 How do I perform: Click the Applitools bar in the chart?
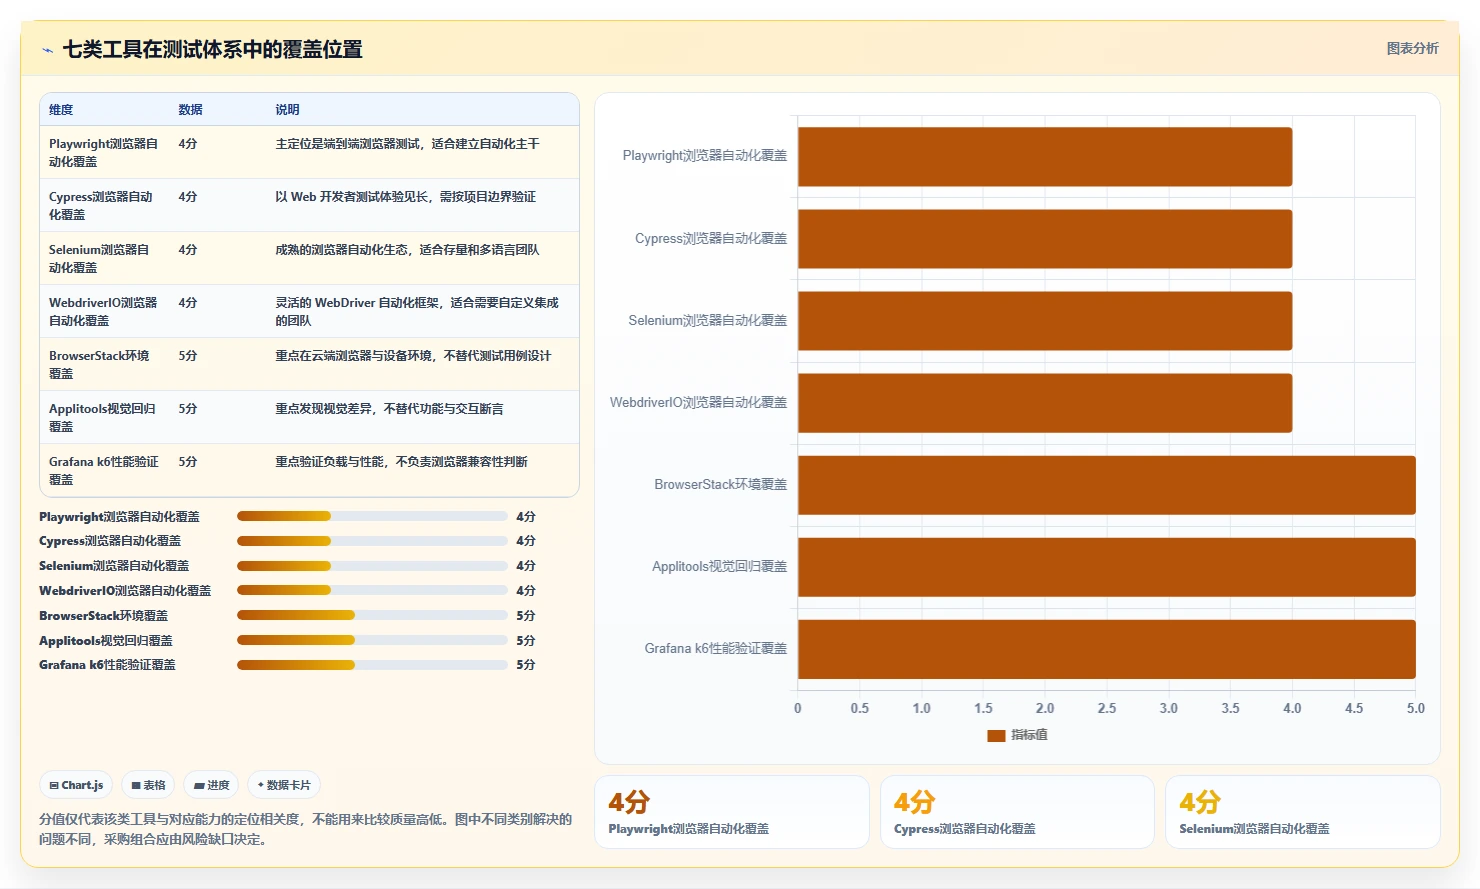click(x=1107, y=567)
